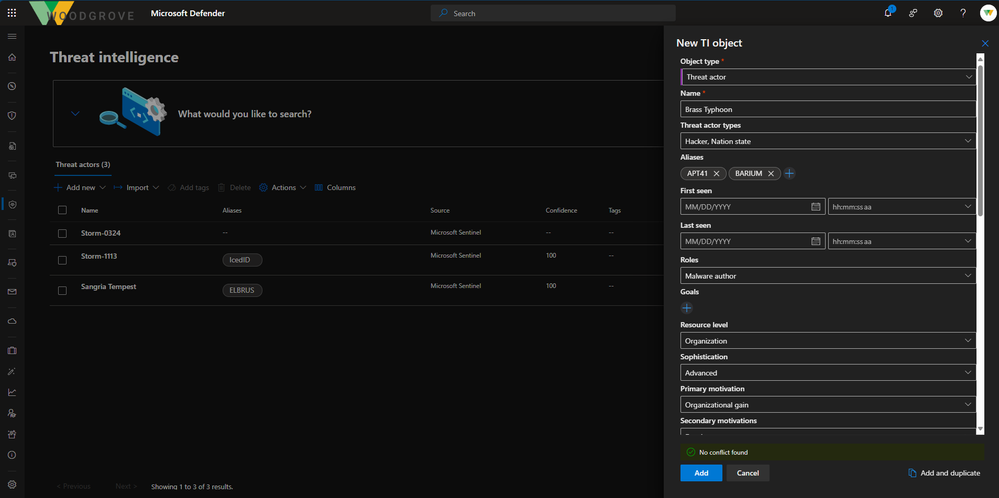Click the briefcase sidebar icon

click(x=11, y=350)
